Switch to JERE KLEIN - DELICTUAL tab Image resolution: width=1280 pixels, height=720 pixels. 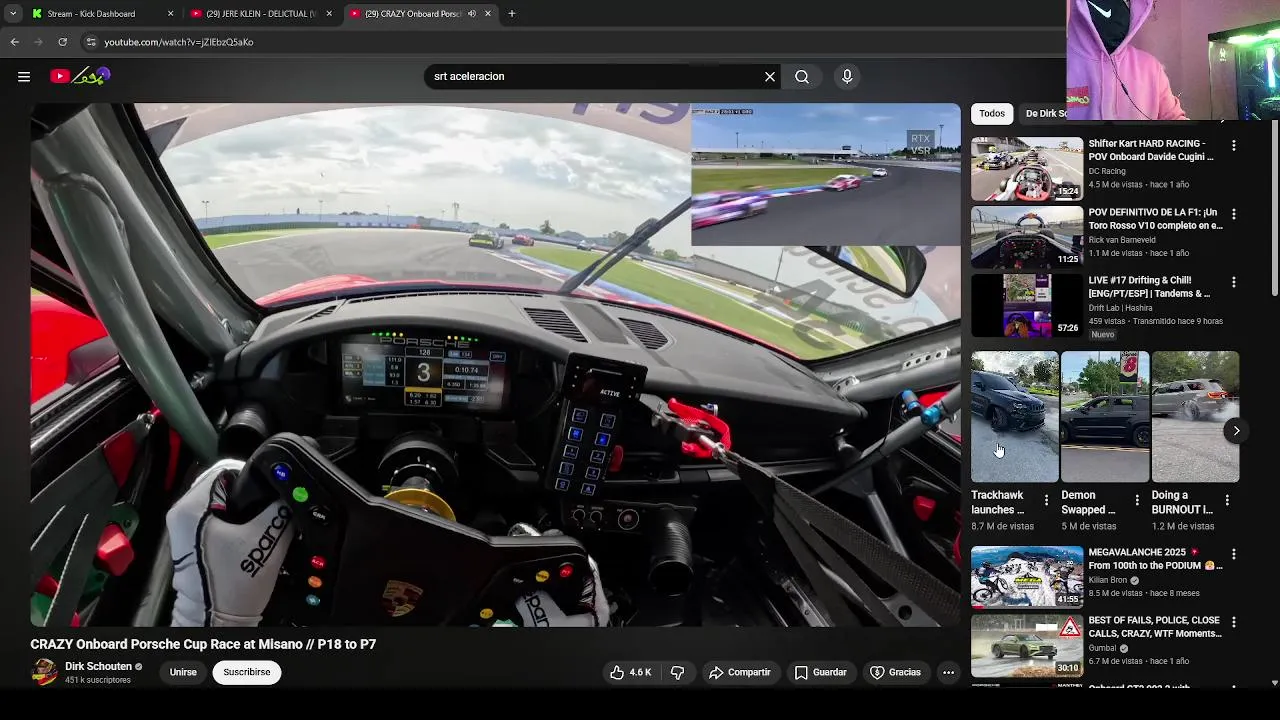[x=260, y=14]
